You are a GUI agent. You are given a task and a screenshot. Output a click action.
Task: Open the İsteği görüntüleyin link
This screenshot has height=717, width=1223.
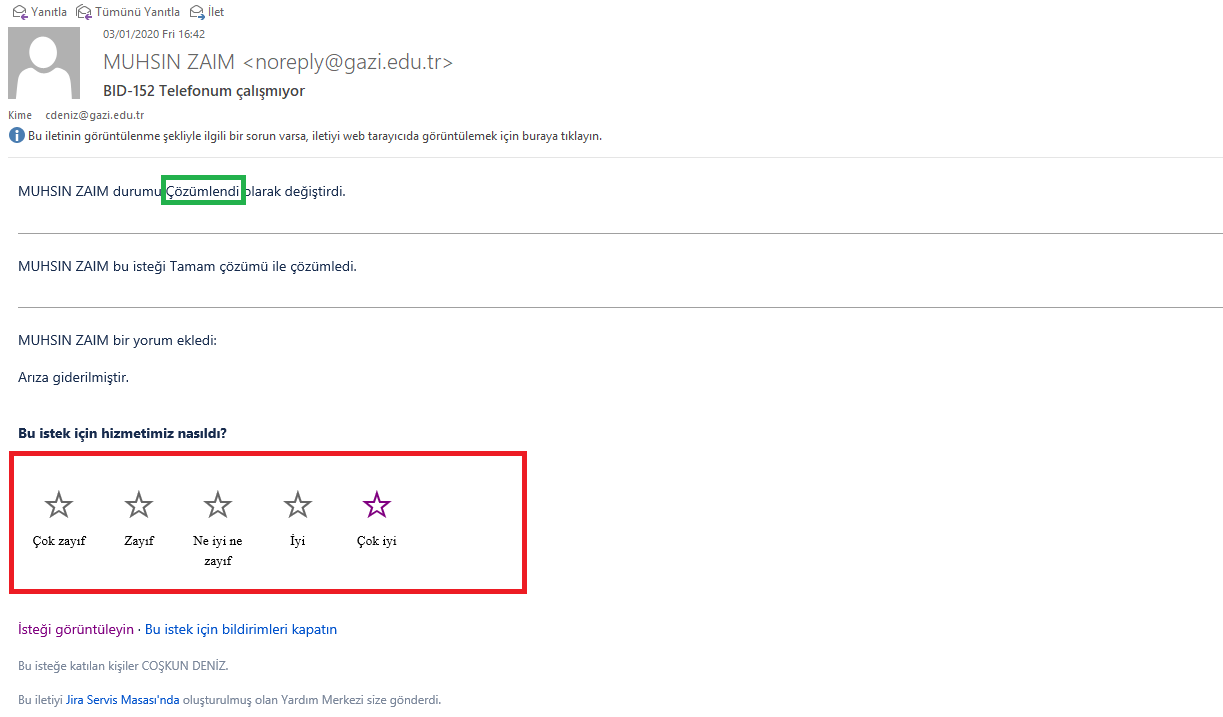(76, 630)
